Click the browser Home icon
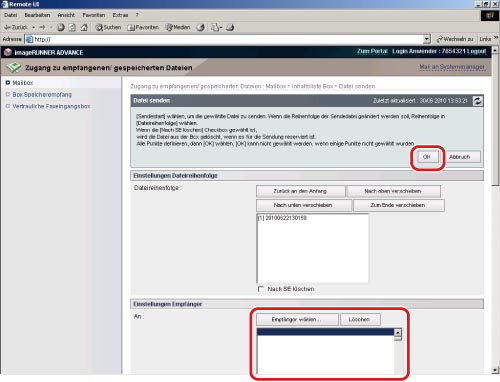 84,27
